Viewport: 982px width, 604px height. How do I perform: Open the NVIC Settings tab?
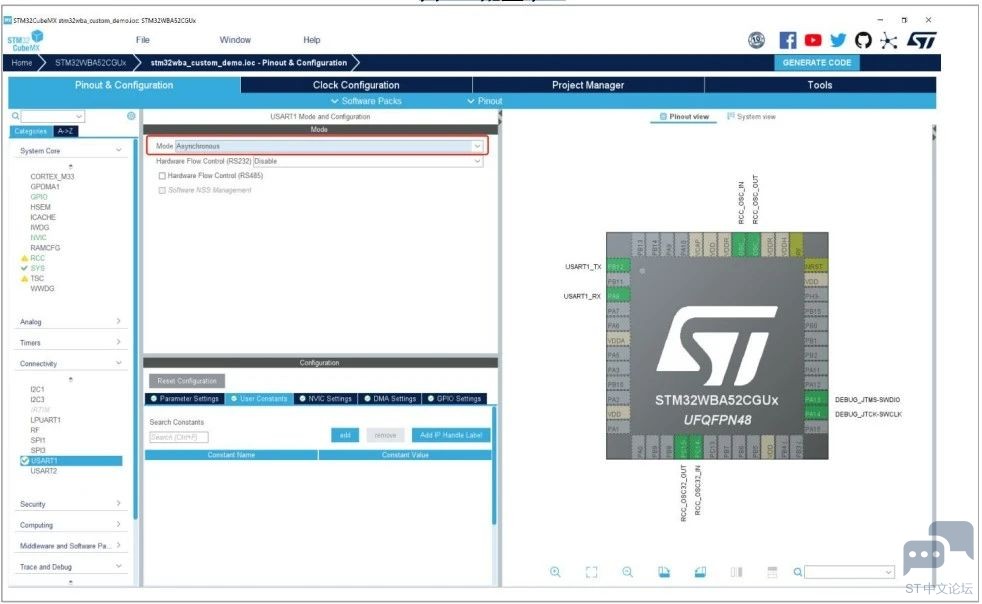click(x=326, y=398)
